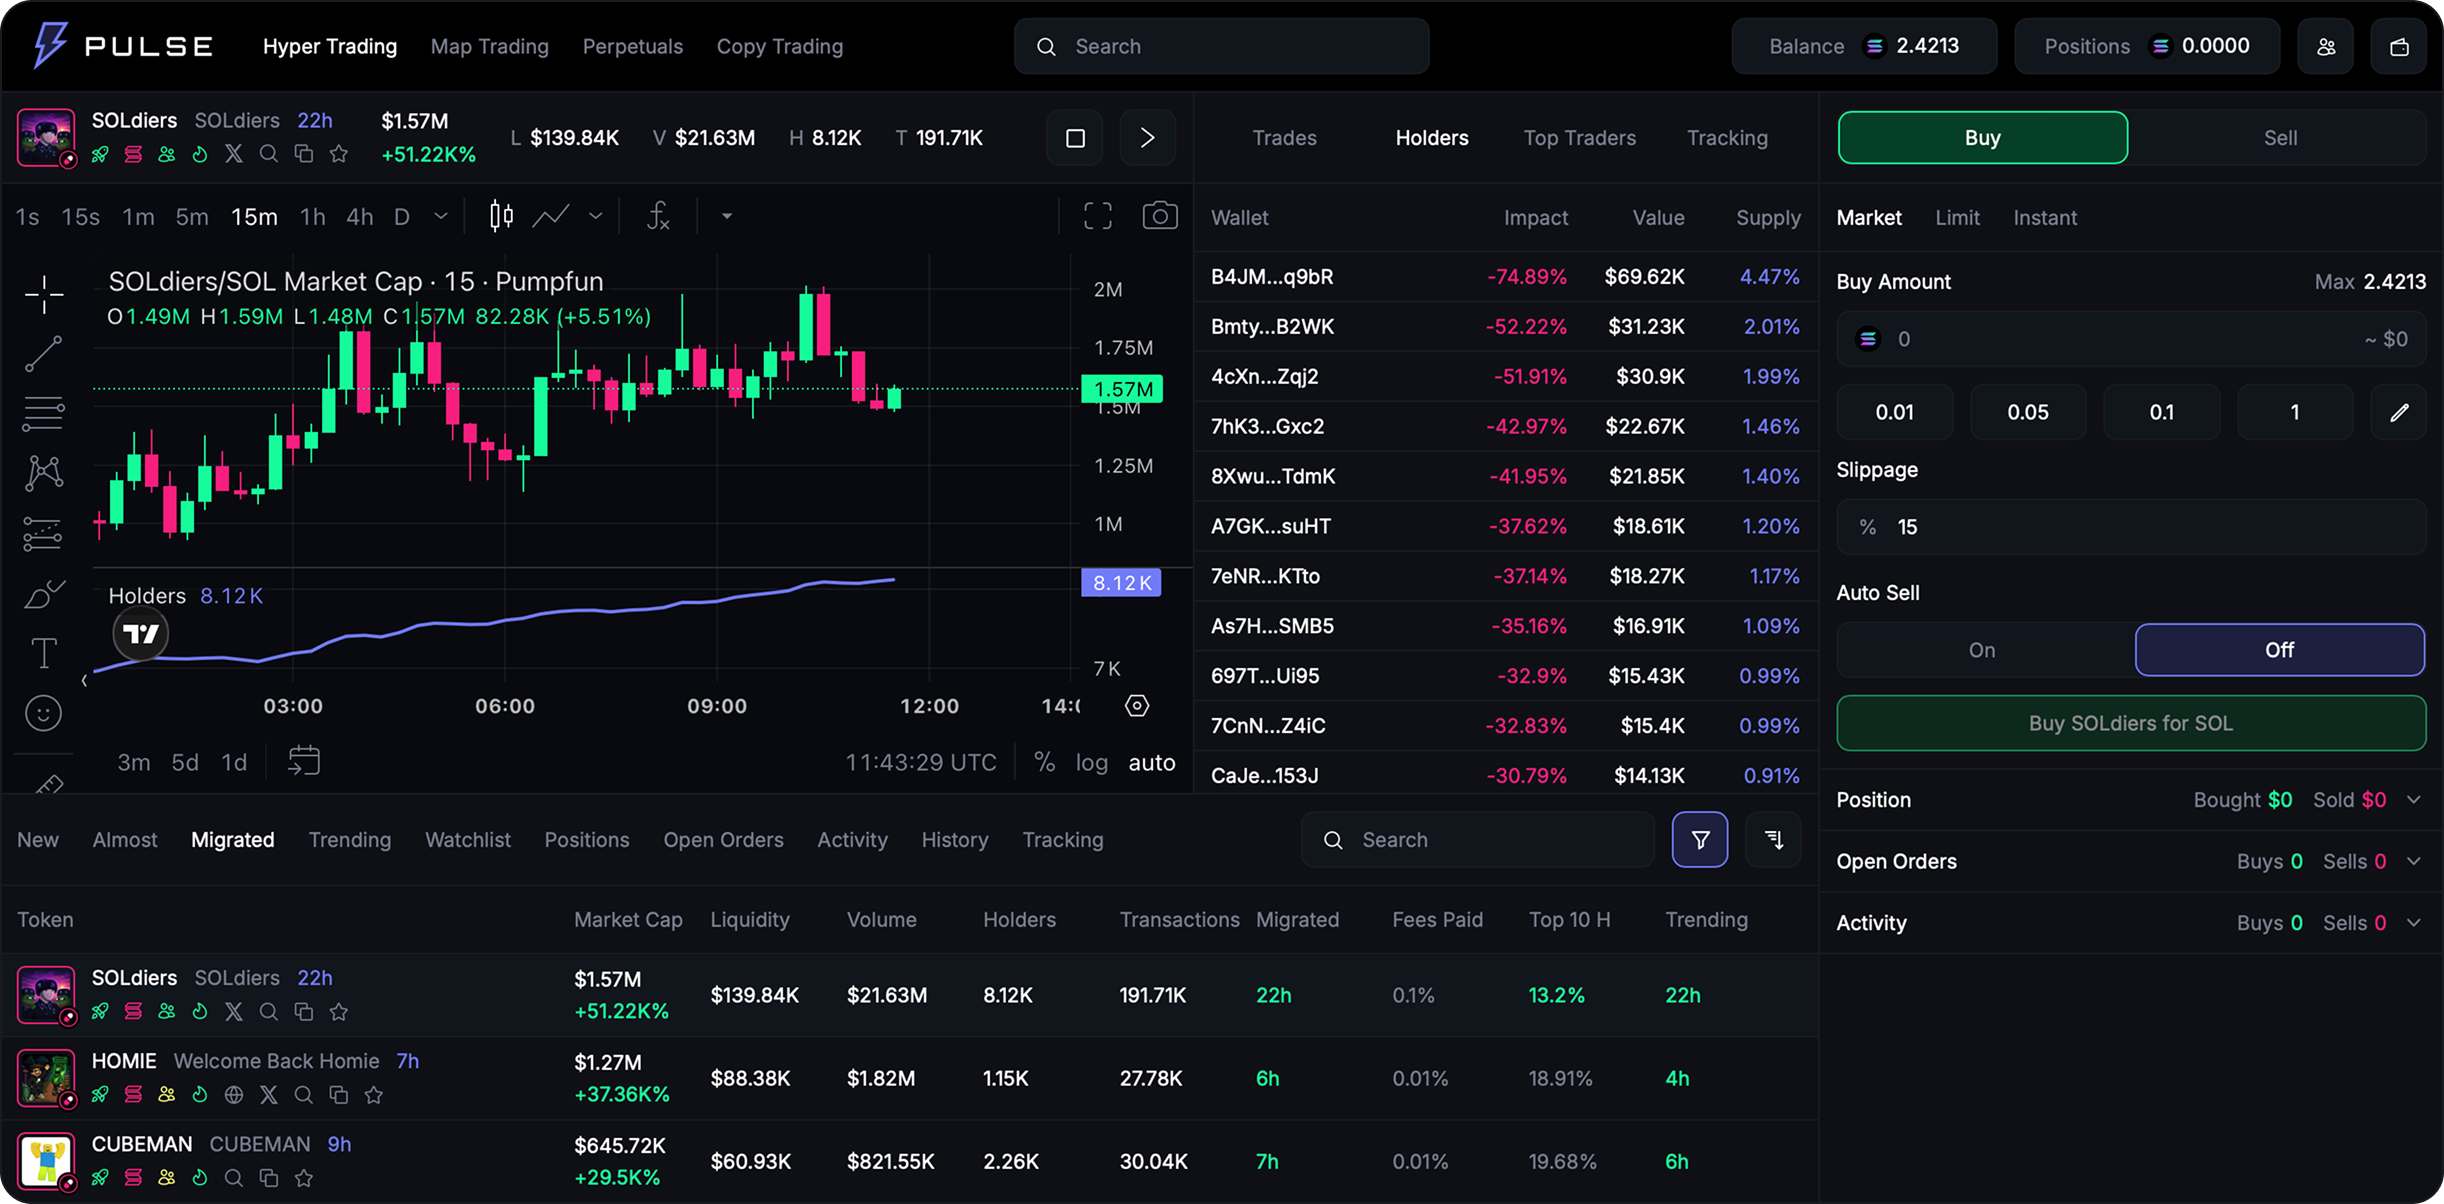Select the text annotation tool
Image resolution: width=2444 pixels, height=1204 pixels.
coord(44,653)
